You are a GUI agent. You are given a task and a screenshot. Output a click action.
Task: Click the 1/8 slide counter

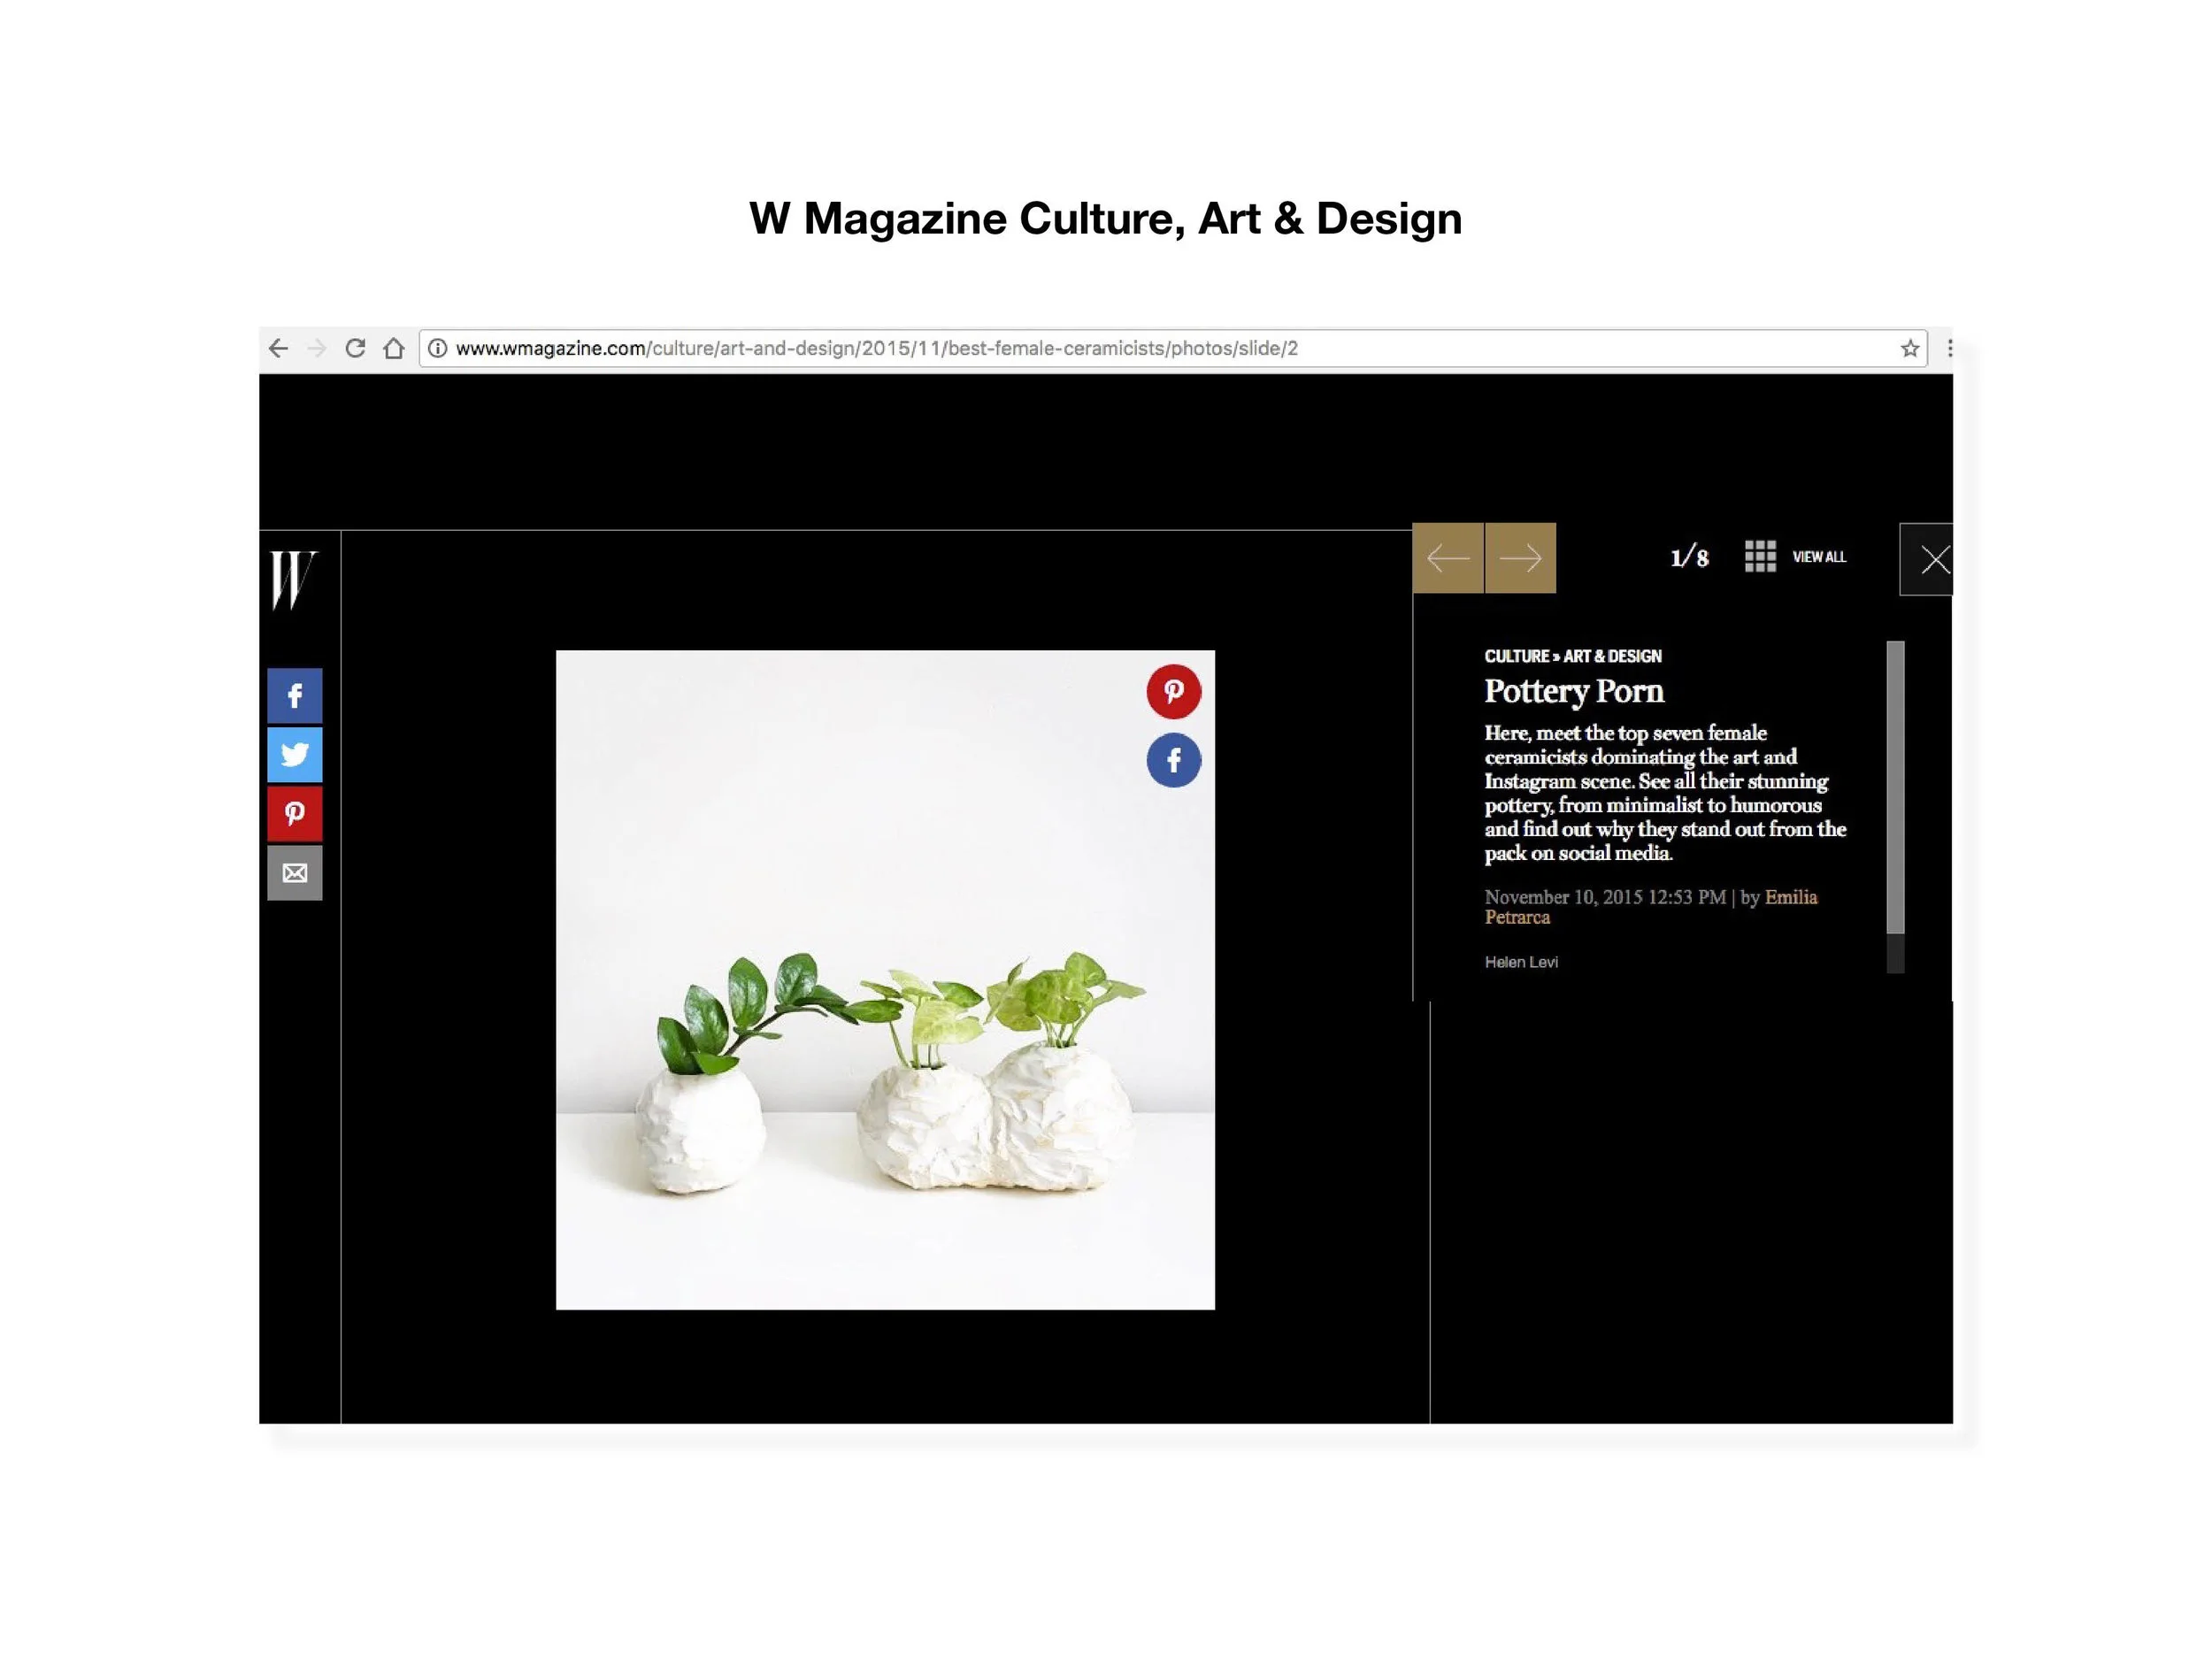point(1689,557)
